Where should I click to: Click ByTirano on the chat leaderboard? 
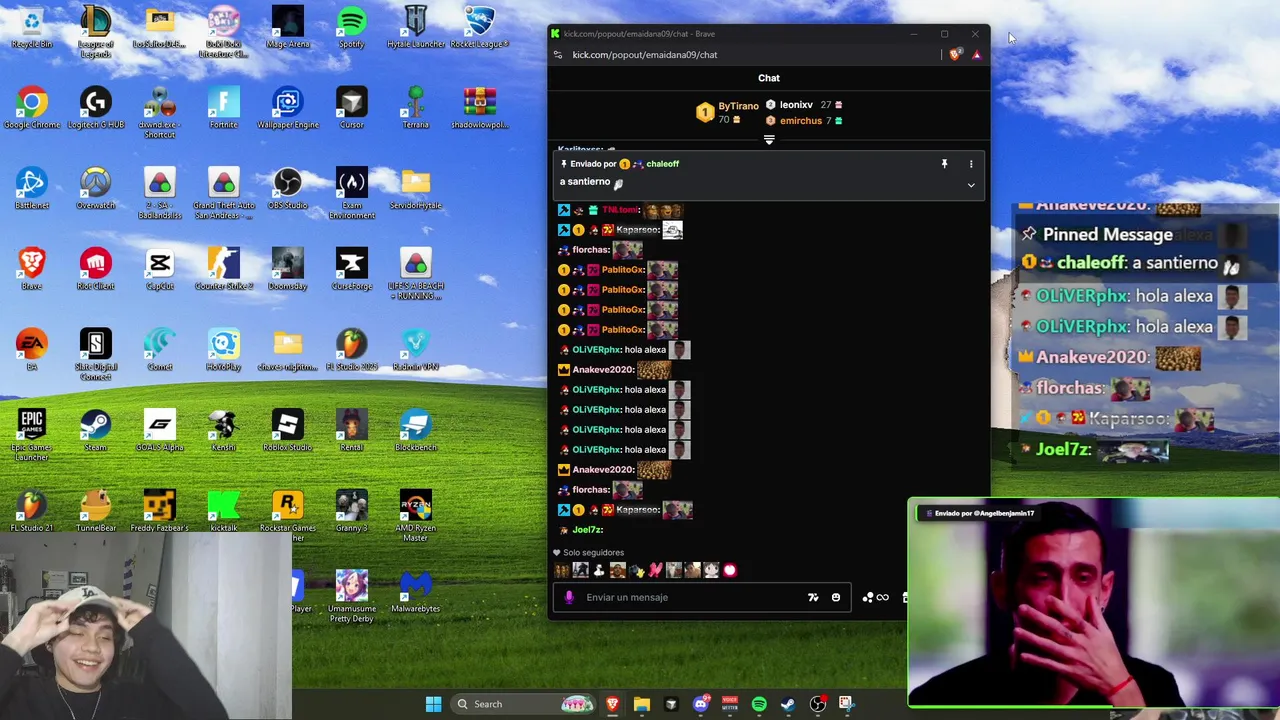pos(738,106)
